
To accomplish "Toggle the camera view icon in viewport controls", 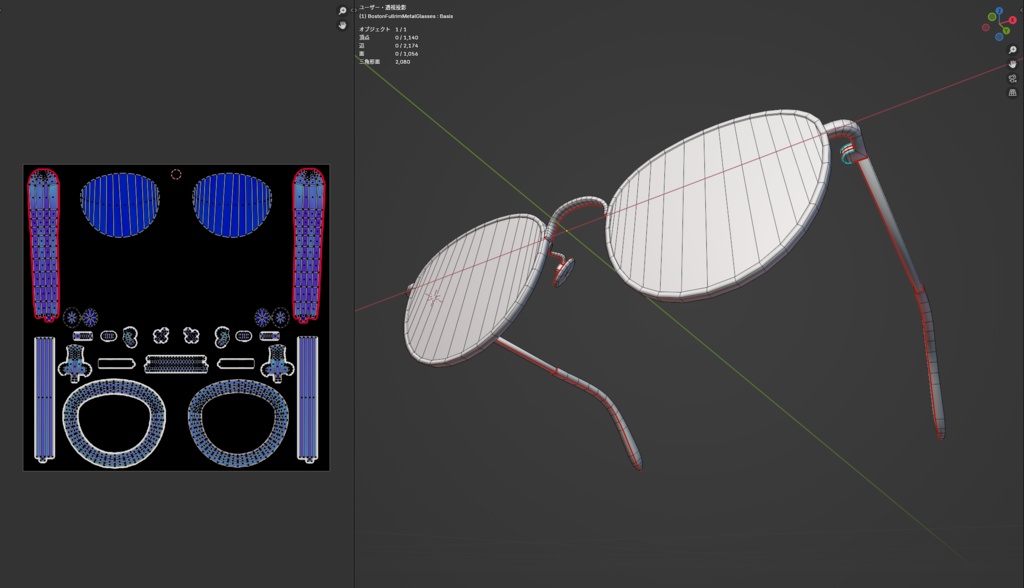I will coord(1012,79).
